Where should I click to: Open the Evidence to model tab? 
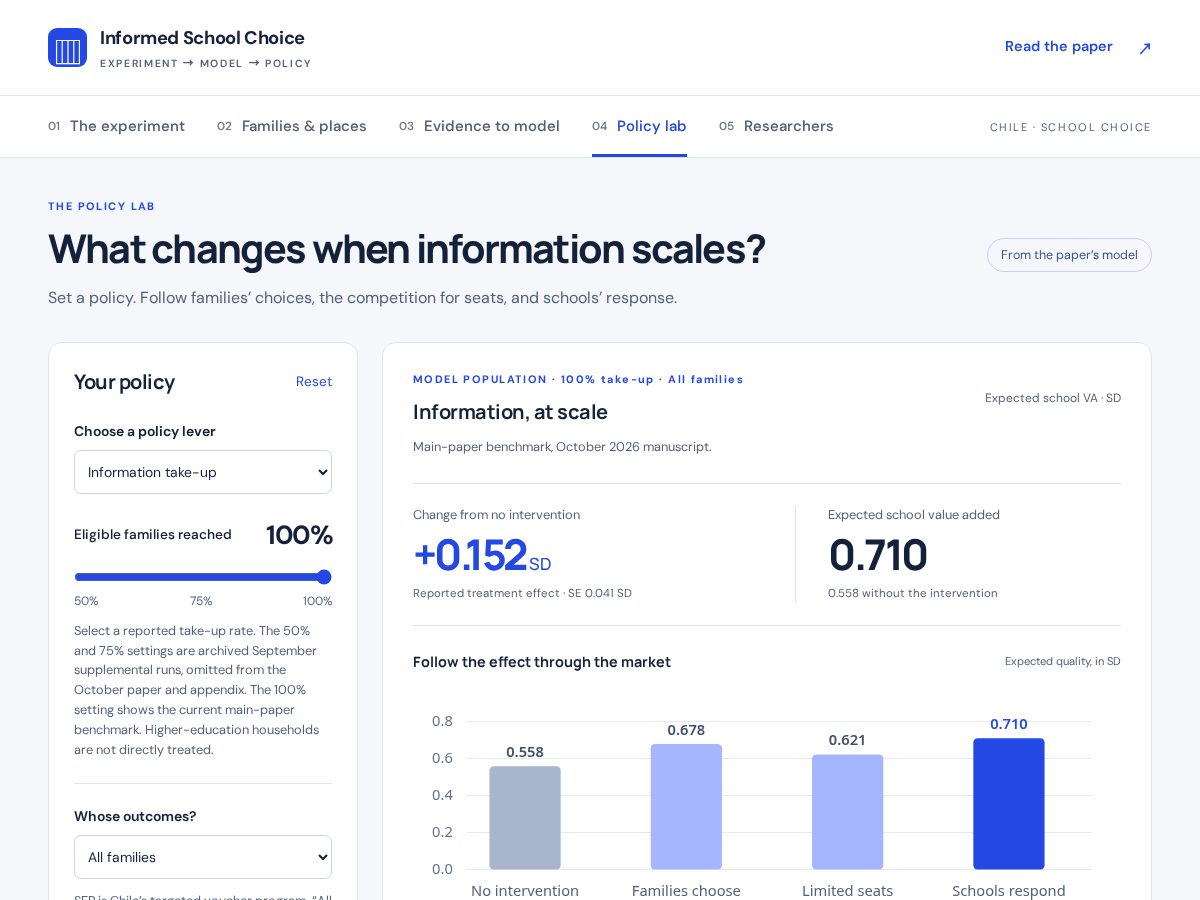[x=479, y=126]
